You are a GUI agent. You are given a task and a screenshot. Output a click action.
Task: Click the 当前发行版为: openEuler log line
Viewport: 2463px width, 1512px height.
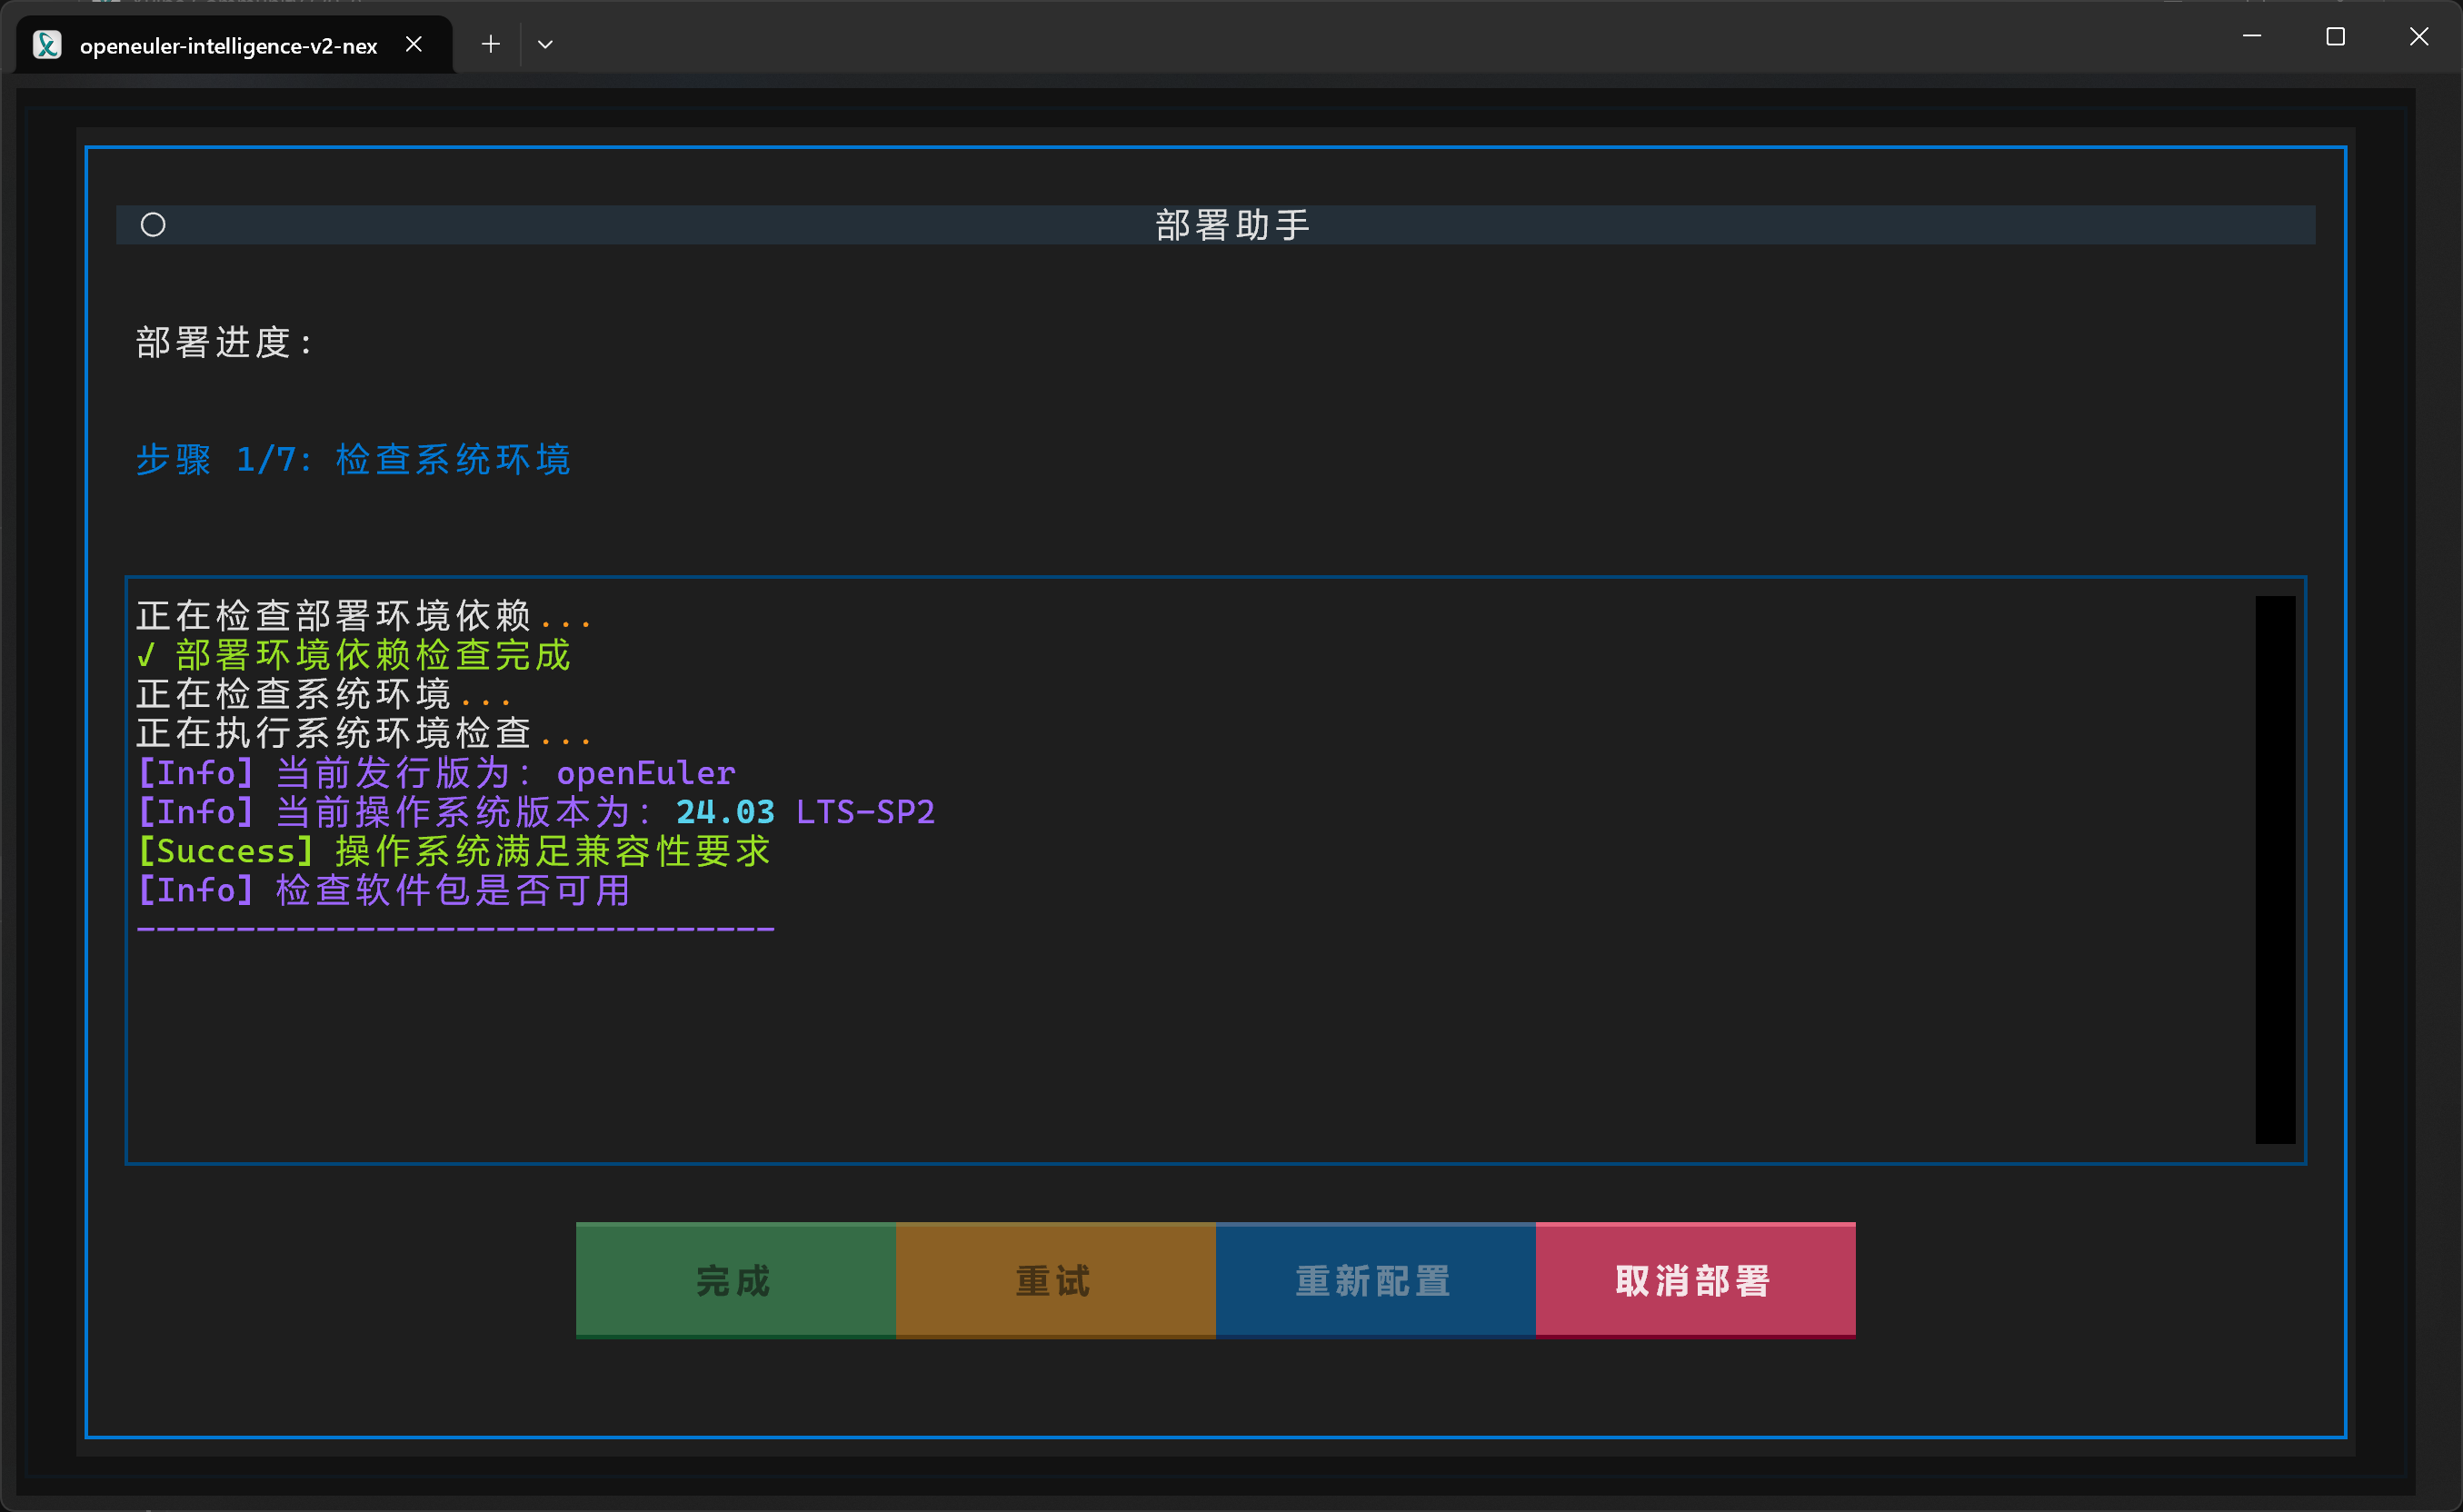tap(436, 773)
